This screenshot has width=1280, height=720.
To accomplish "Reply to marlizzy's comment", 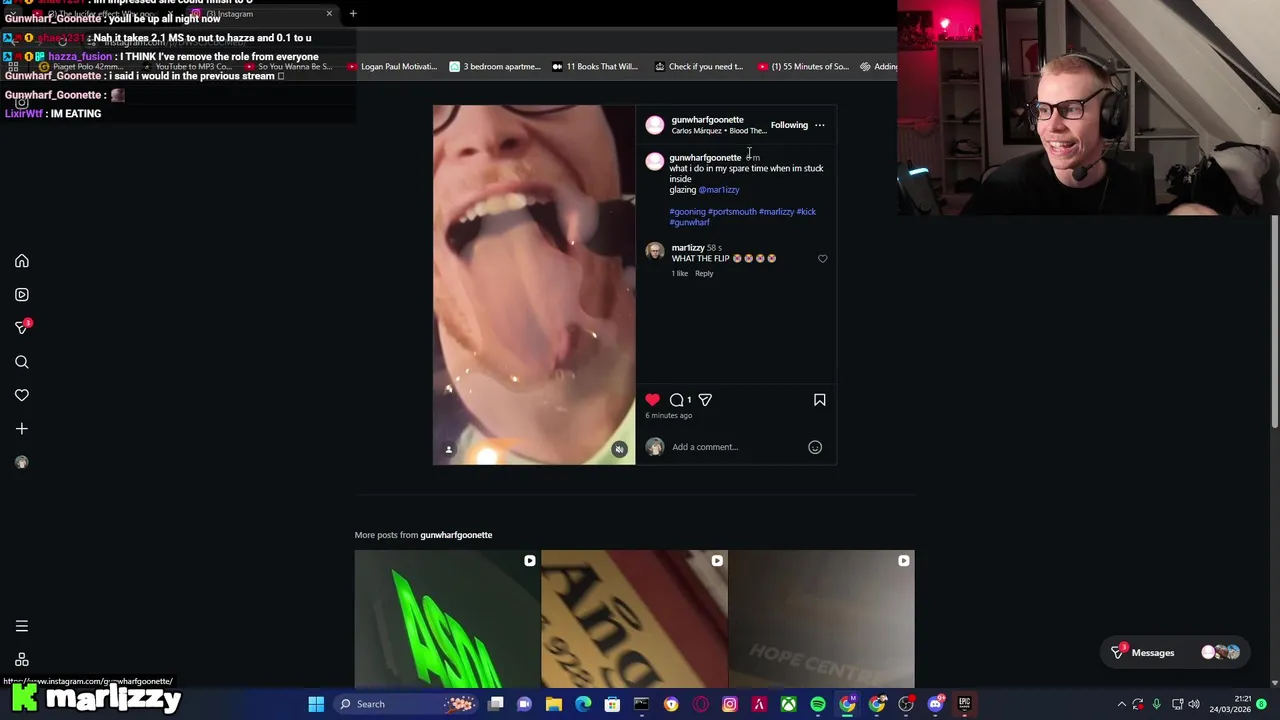I will 704,274.
